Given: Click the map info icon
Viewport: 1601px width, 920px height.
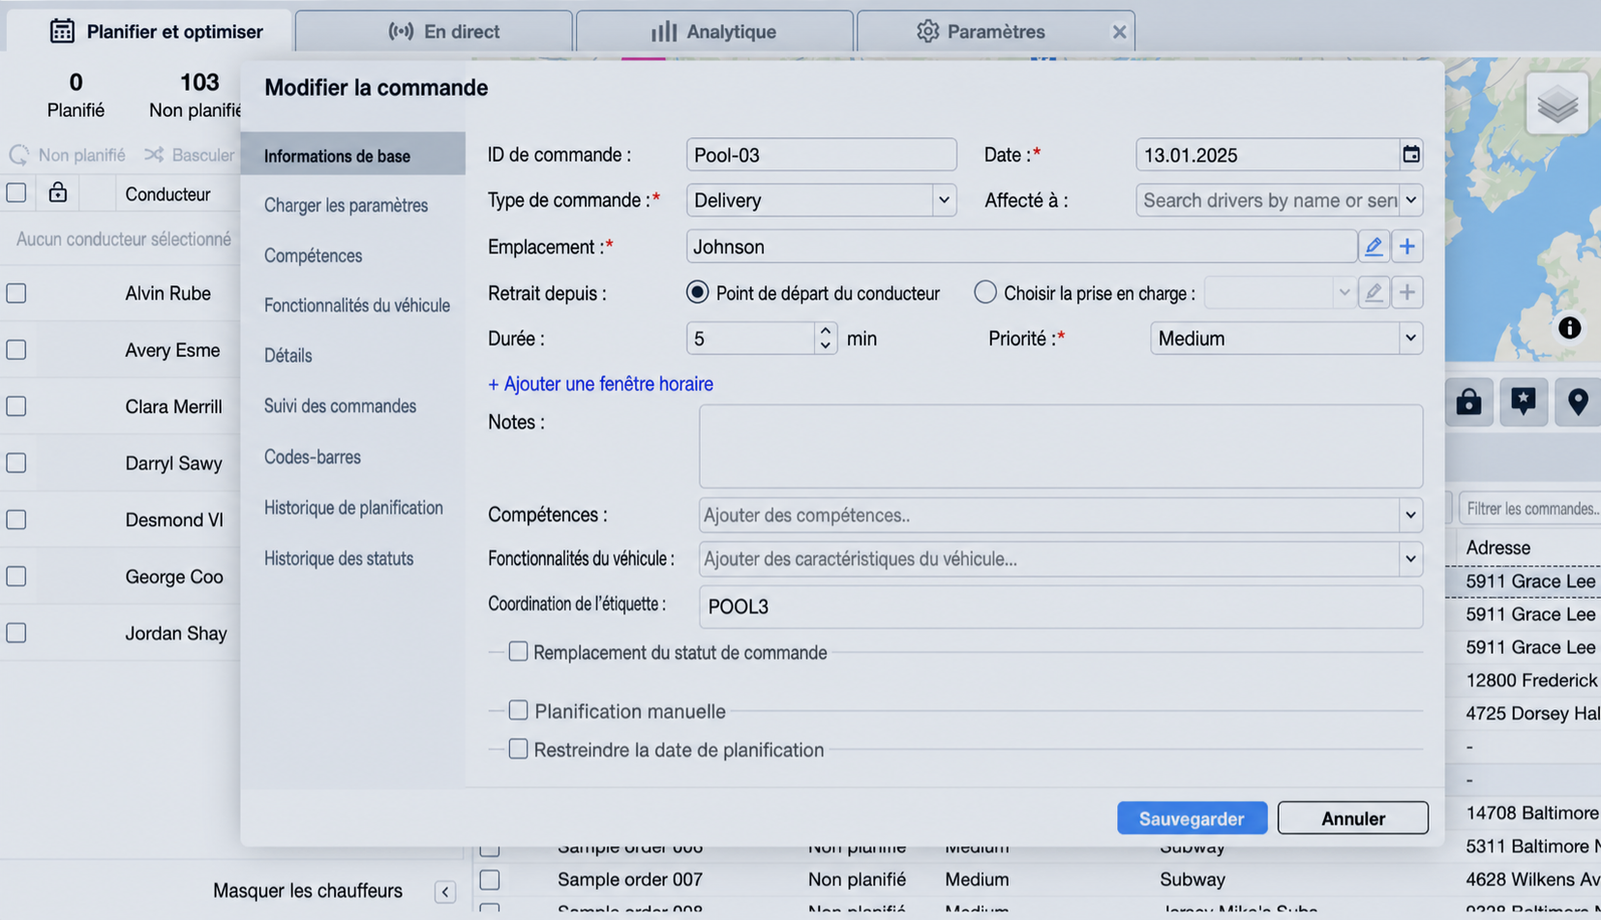Looking at the screenshot, I should click(1569, 328).
